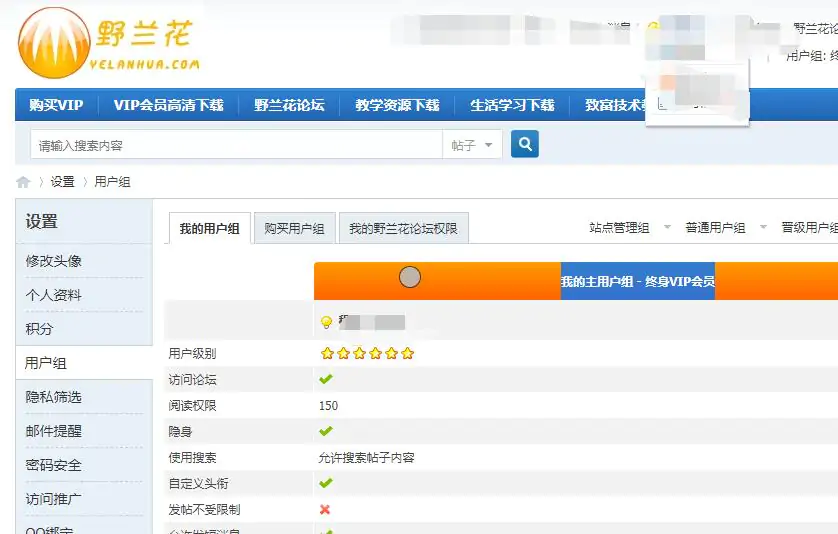This screenshot has height=534, width=838.
Task: Open 修改头像 in settings sidebar
Action: [x=53, y=261]
